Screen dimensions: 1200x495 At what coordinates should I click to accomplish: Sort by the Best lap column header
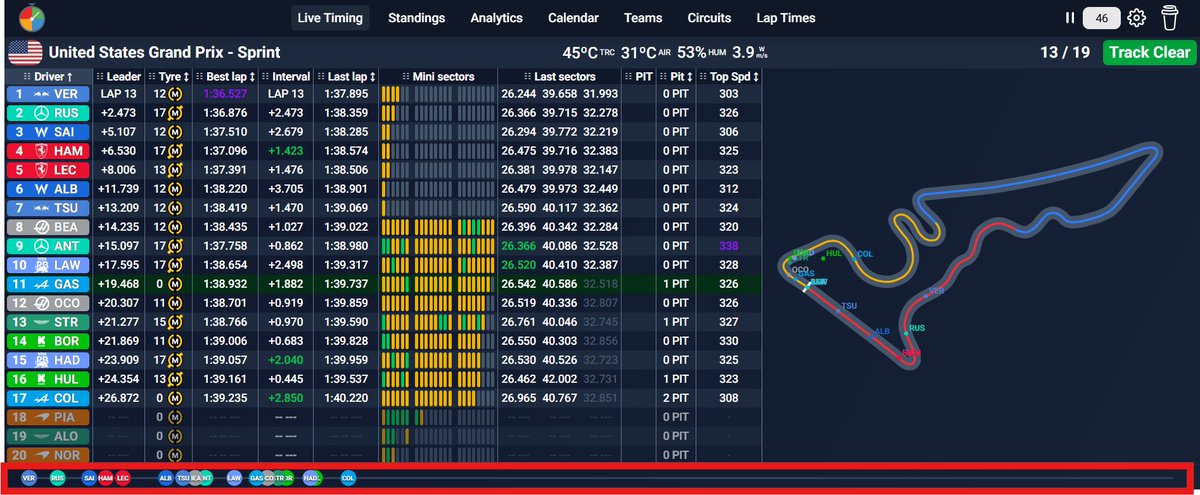pyautogui.click(x=225, y=76)
